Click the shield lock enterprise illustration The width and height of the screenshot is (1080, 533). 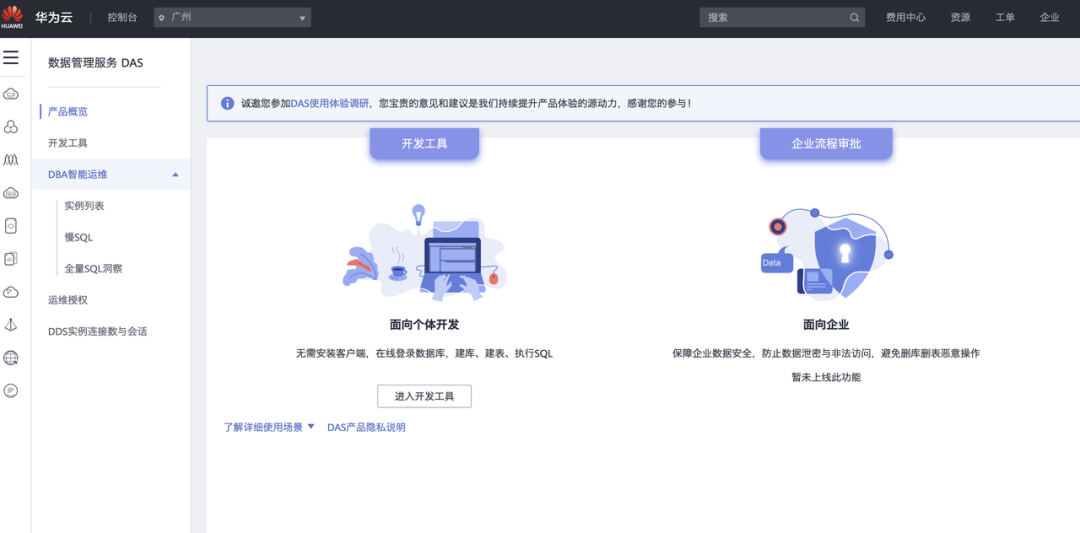coord(827,253)
